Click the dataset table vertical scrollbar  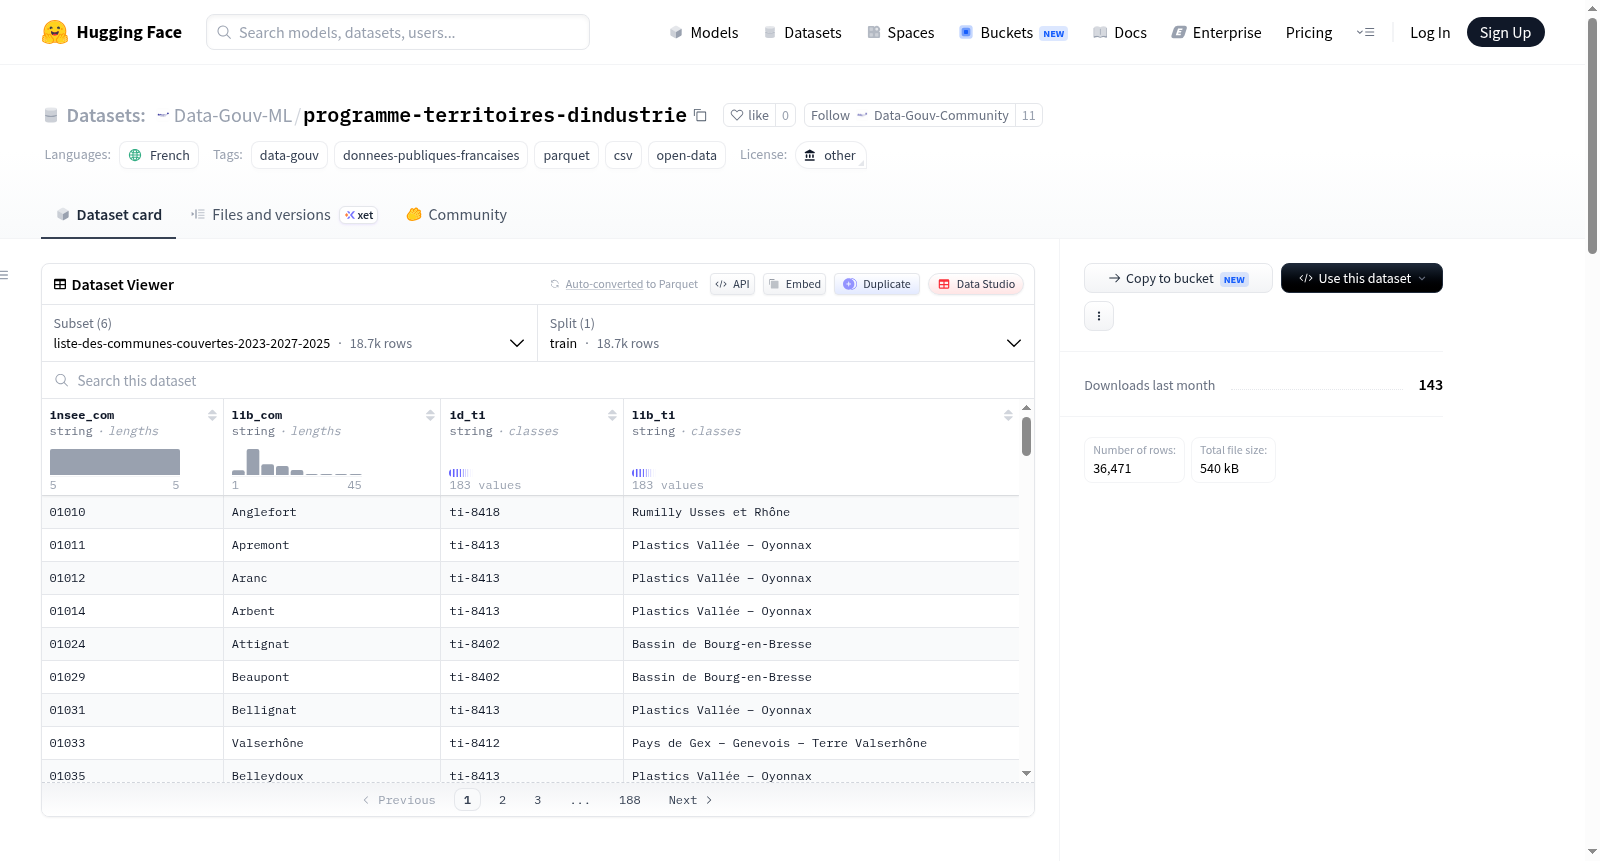pyautogui.click(x=1026, y=437)
